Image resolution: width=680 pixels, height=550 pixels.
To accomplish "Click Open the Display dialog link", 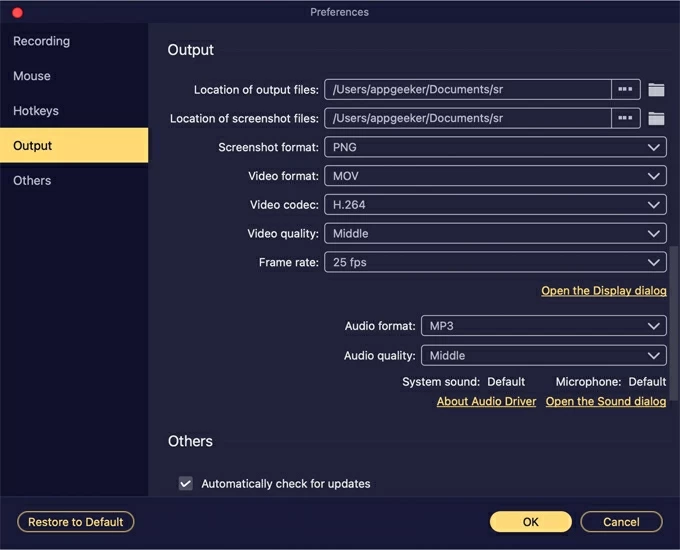I will click(x=603, y=291).
